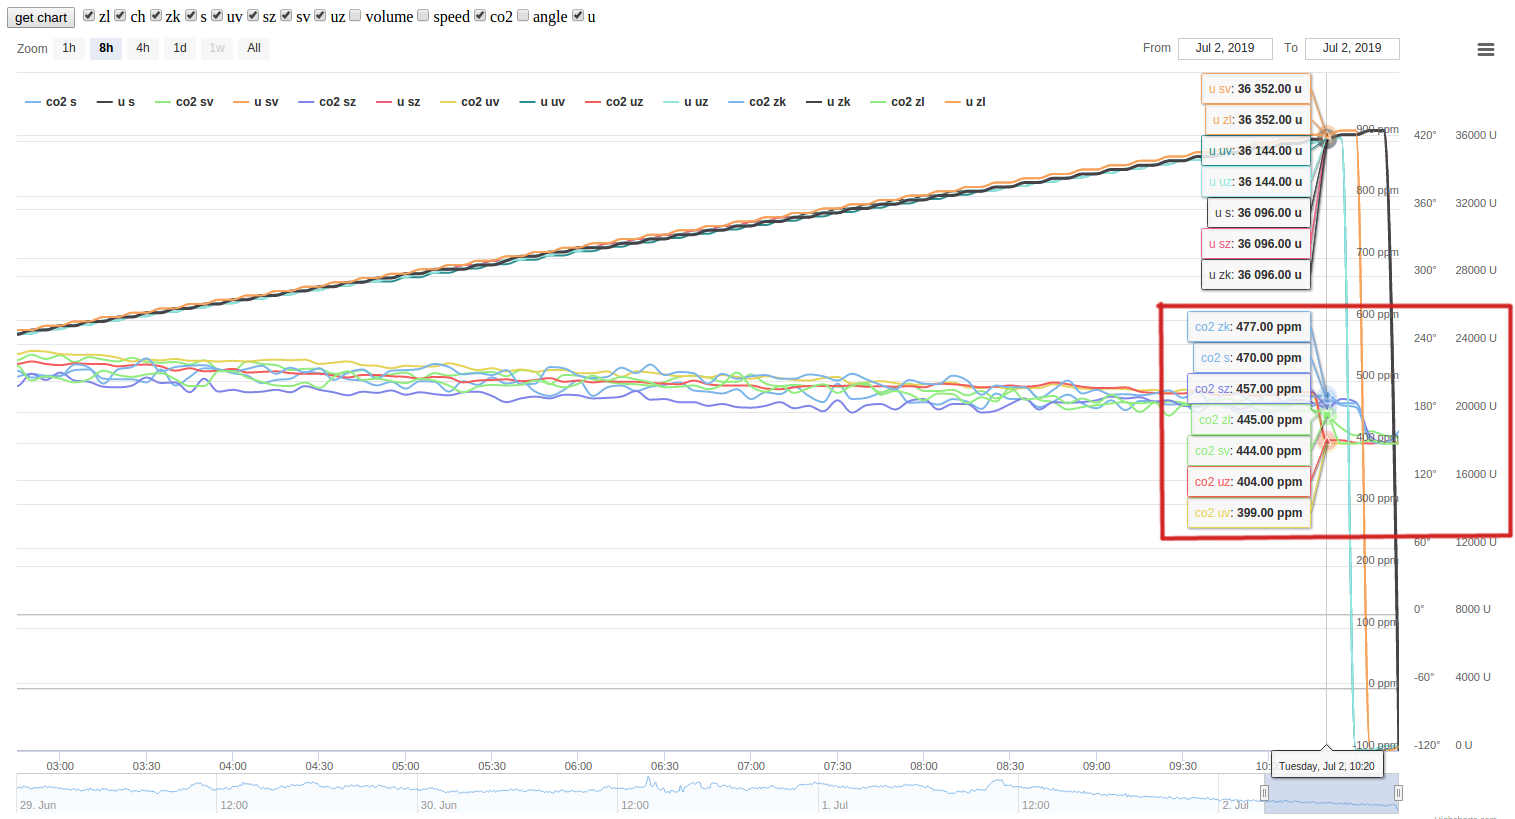Click the 36000 U axis label
1515x819 pixels.
[1476, 135]
